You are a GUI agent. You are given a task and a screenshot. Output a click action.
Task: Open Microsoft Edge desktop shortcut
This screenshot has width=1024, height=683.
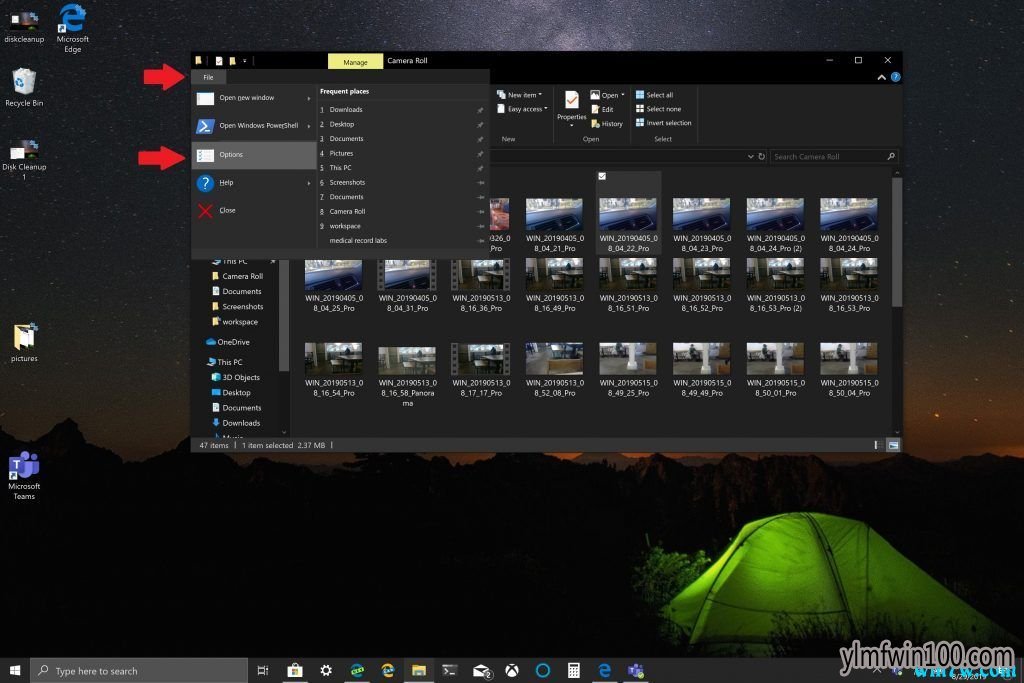click(72, 28)
